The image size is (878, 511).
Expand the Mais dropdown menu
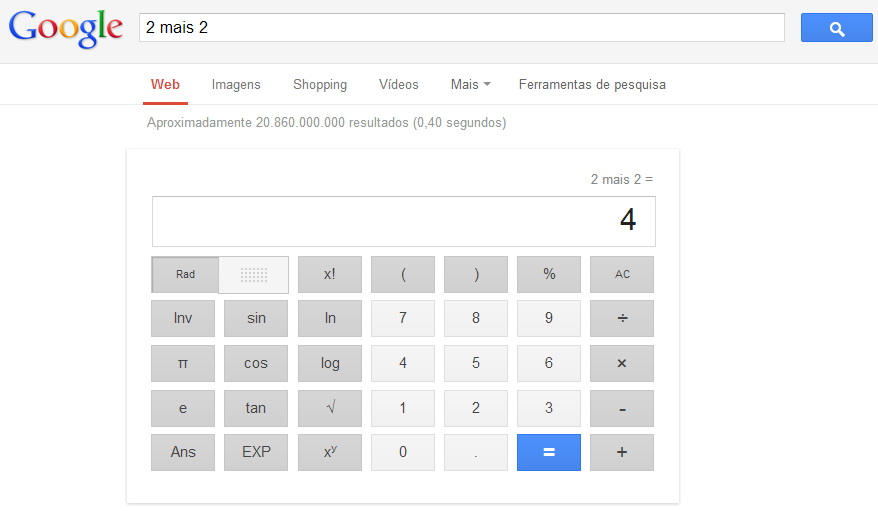[x=470, y=85]
